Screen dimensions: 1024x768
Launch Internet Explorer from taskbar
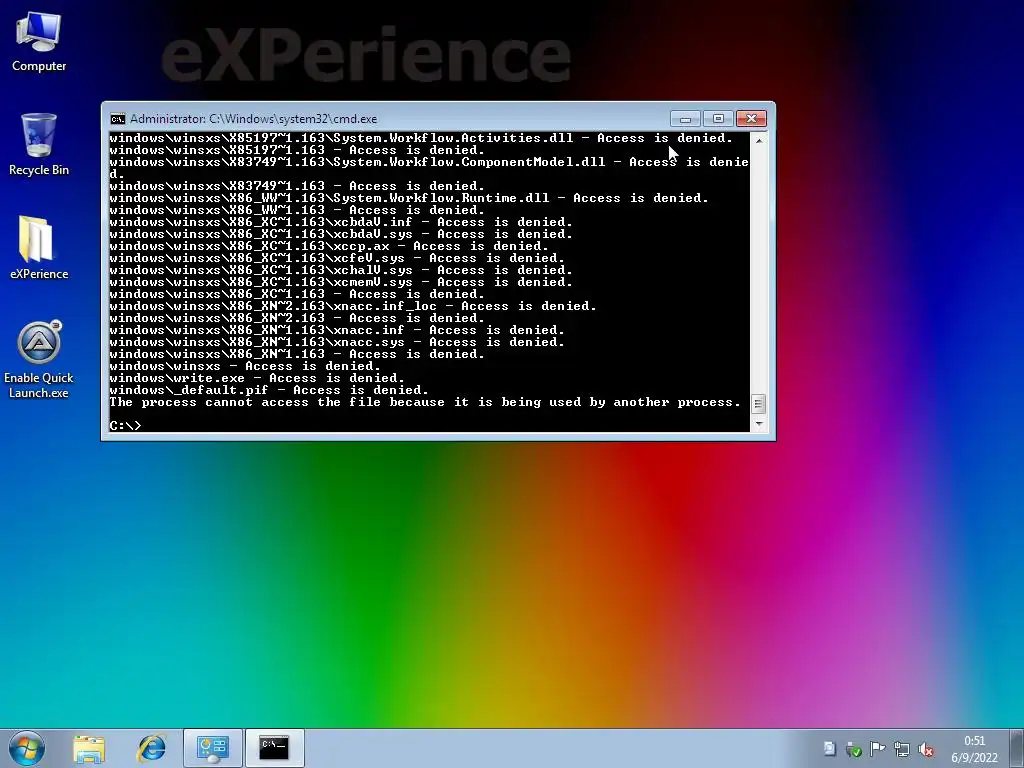coord(152,748)
